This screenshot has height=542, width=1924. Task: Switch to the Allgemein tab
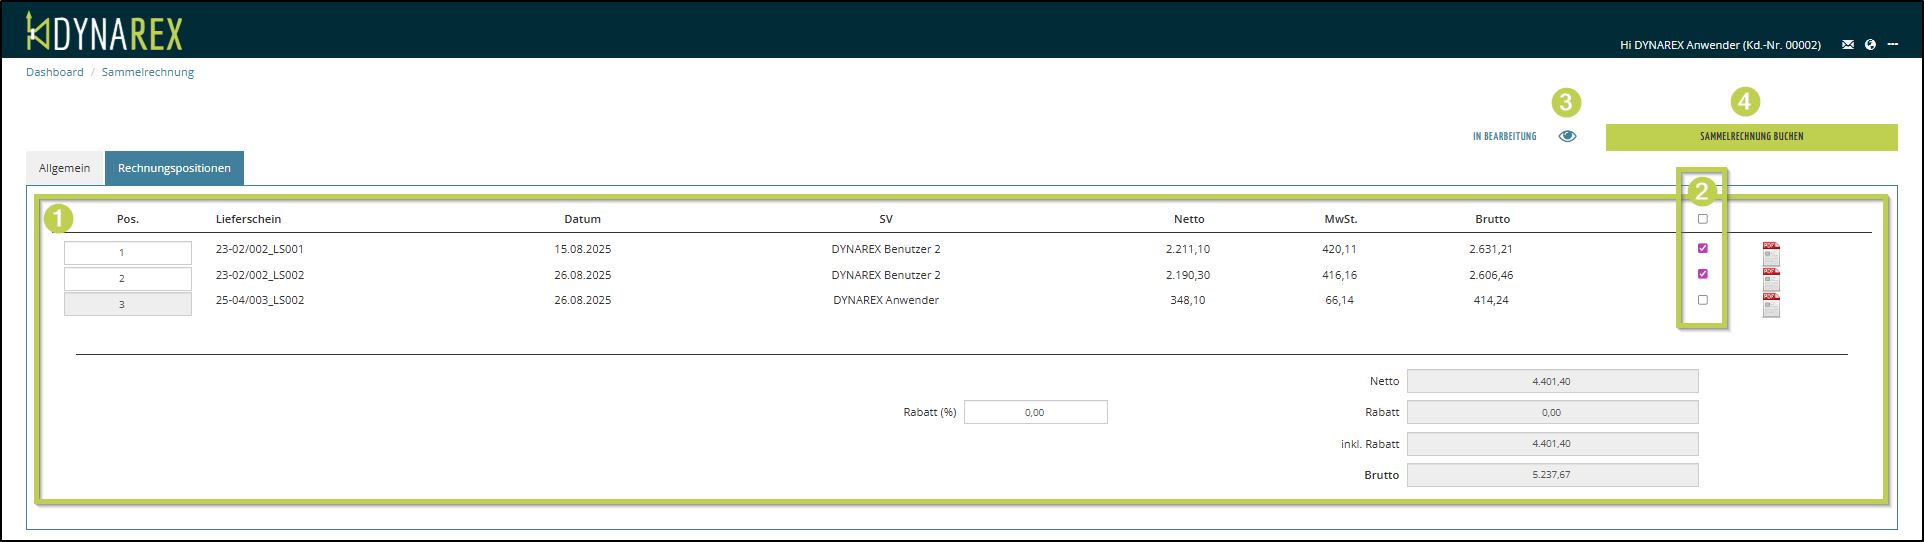pyautogui.click(x=65, y=168)
